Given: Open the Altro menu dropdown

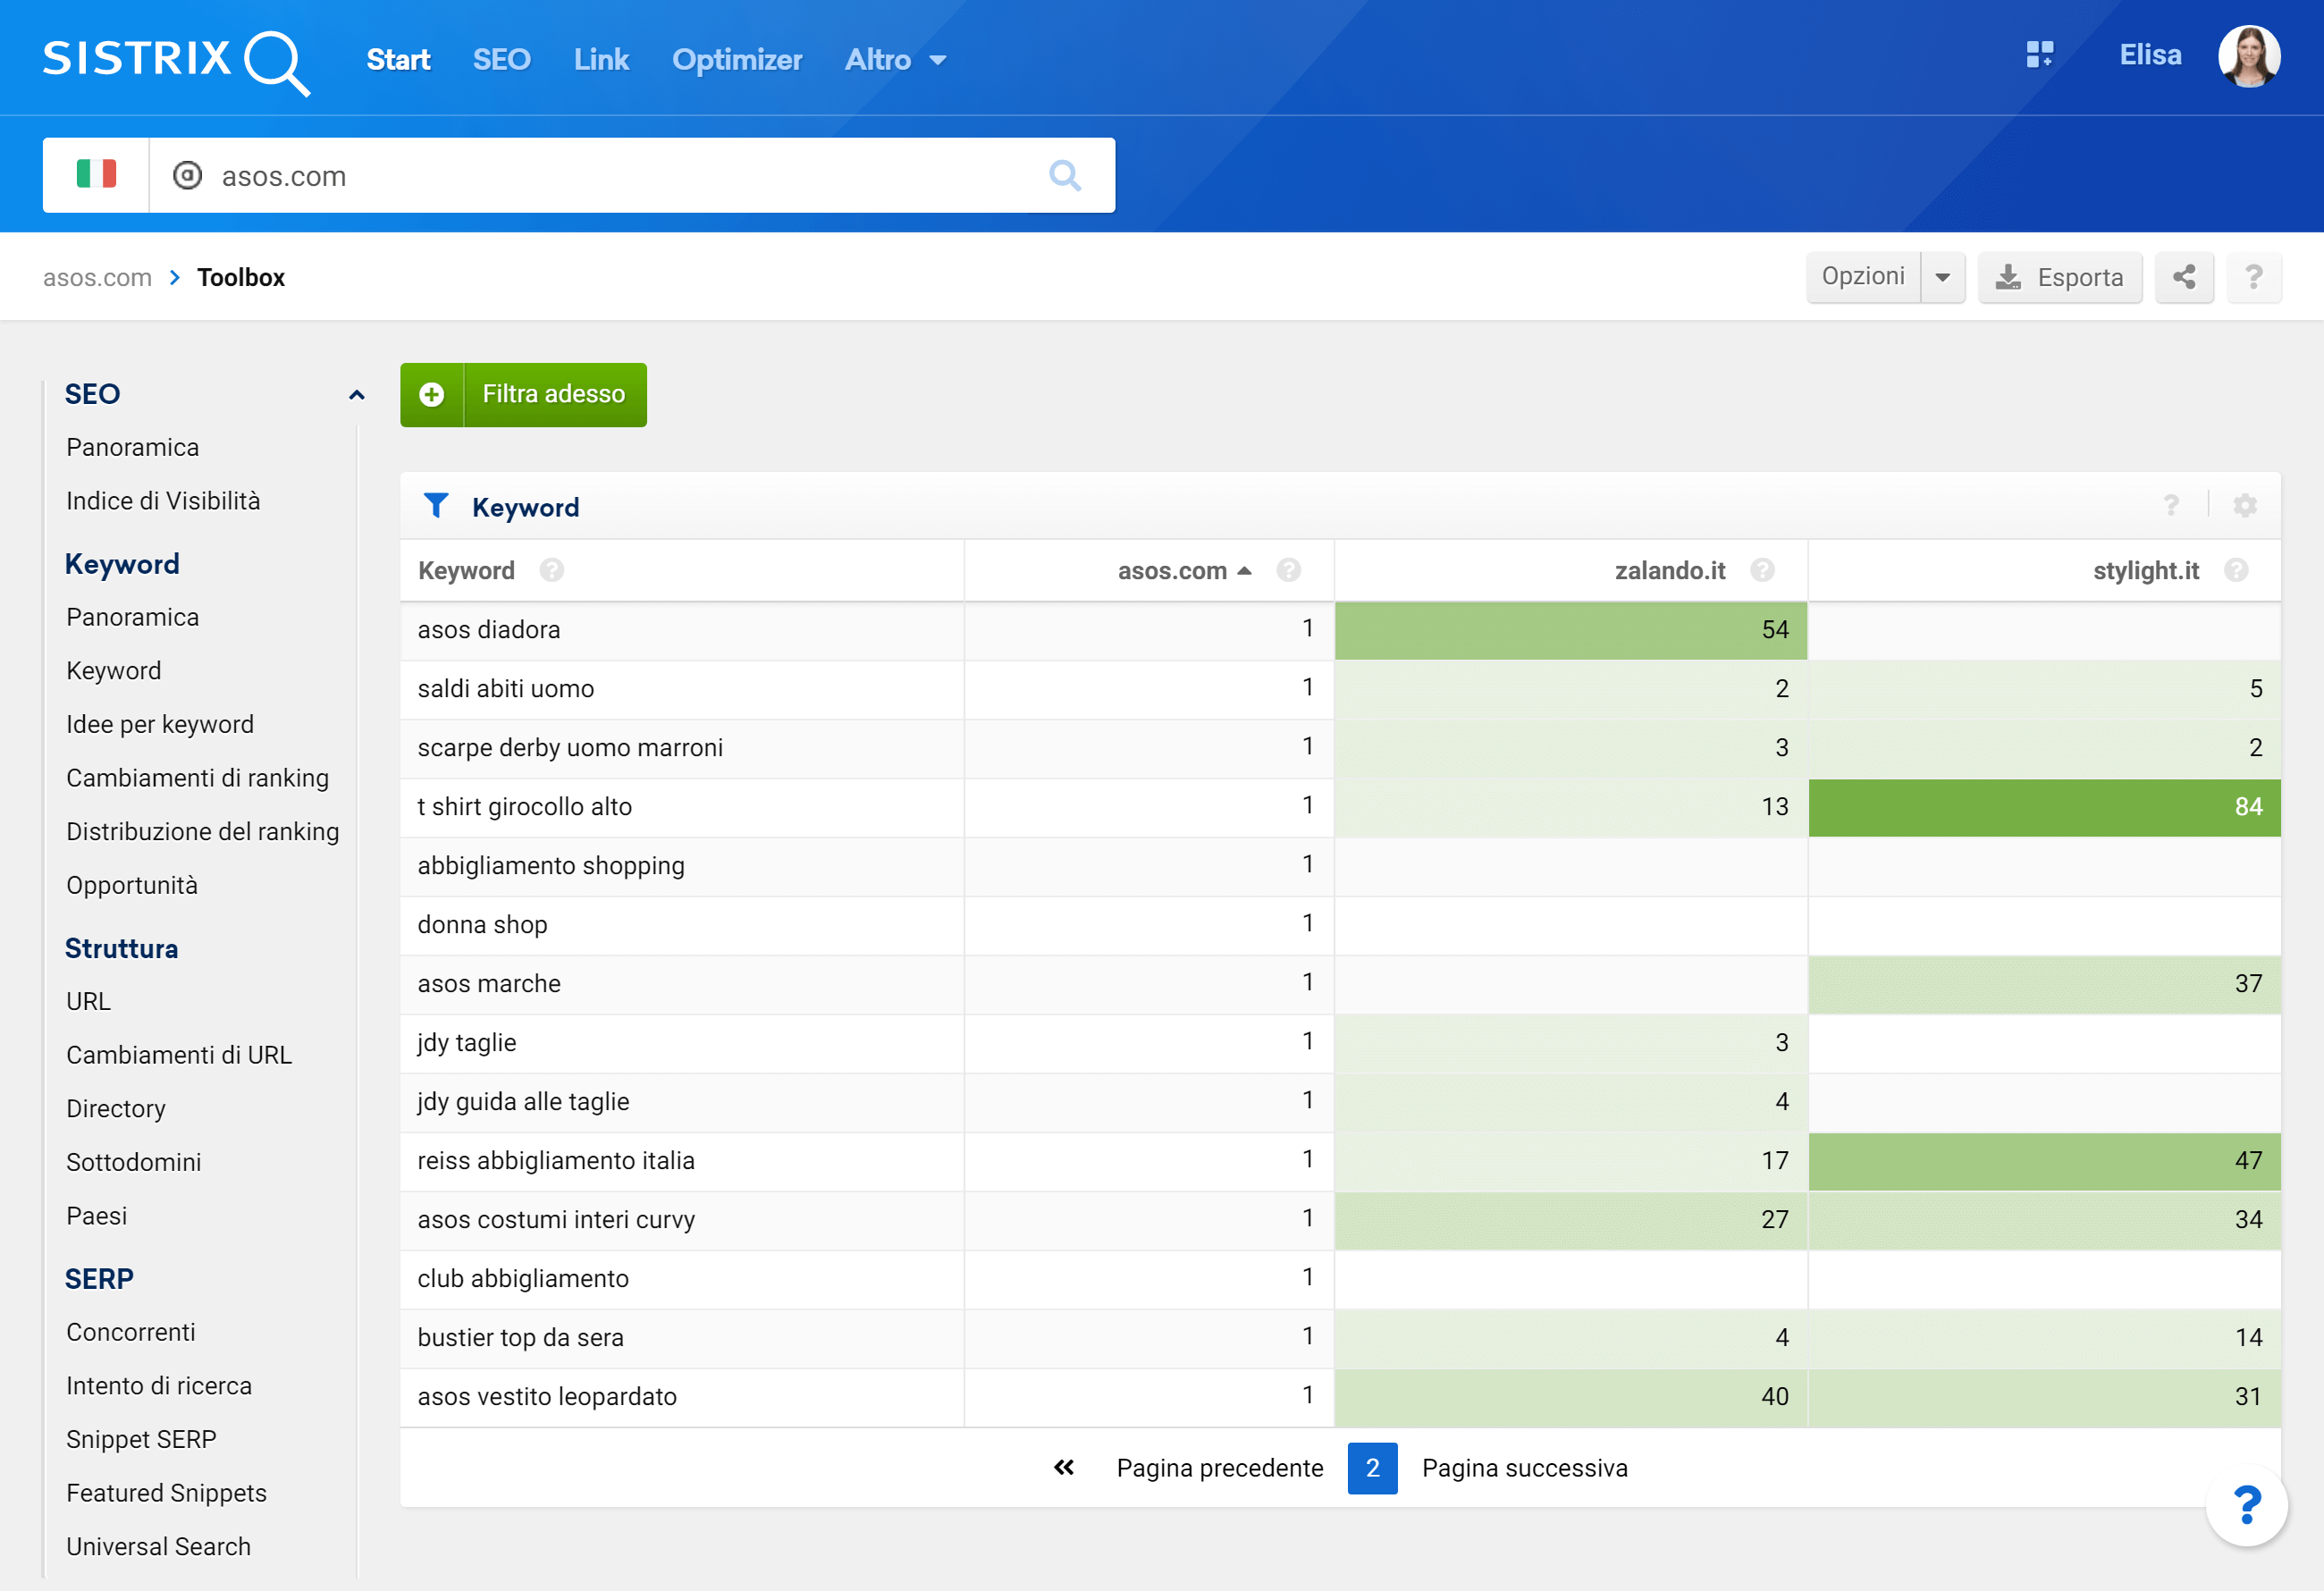Looking at the screenshot, I should tap(896, 60).
